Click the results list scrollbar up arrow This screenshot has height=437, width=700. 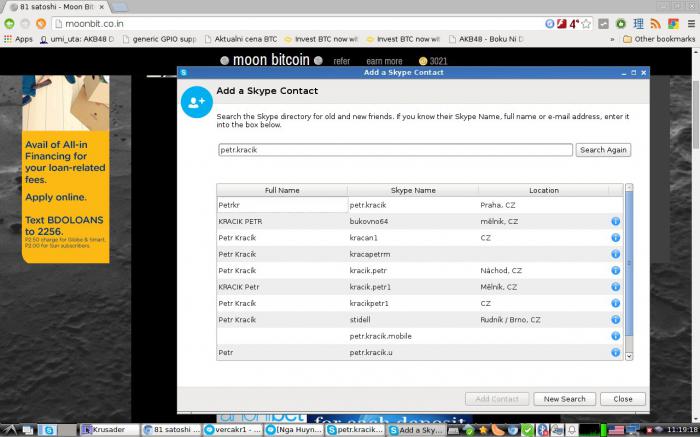(x=629, y=187)
